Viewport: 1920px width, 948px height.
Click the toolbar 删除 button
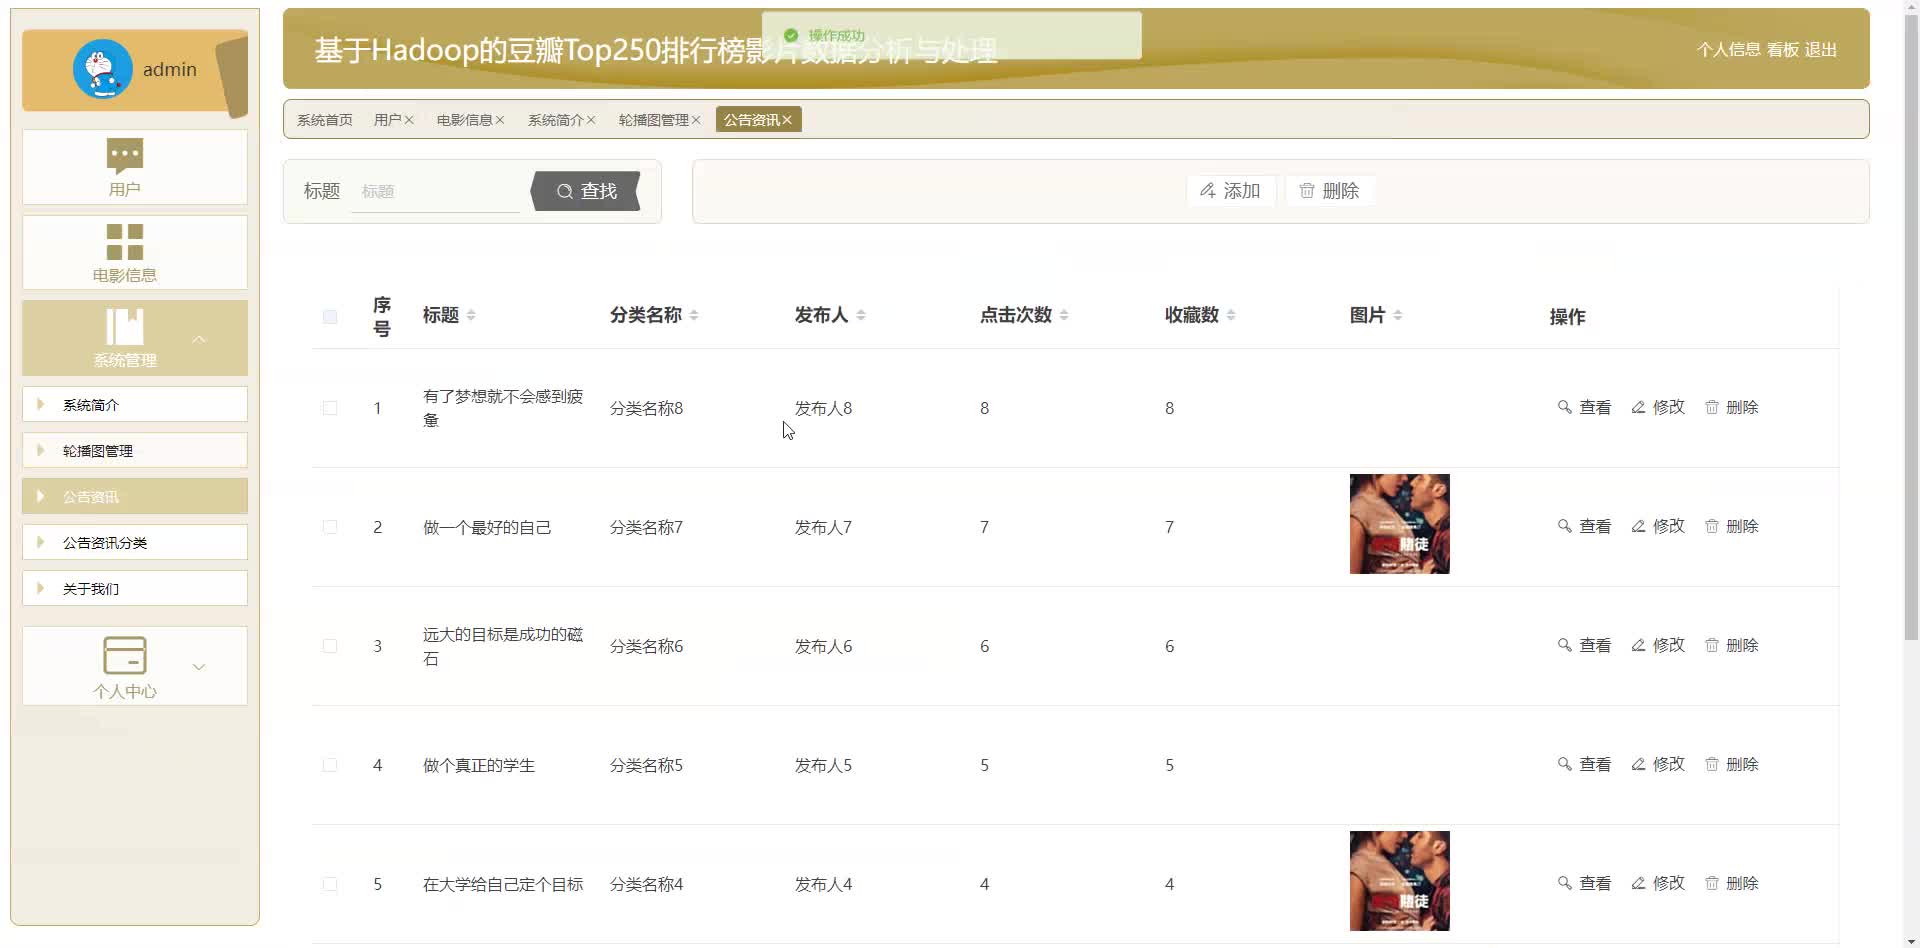(x=1330, y=190)
